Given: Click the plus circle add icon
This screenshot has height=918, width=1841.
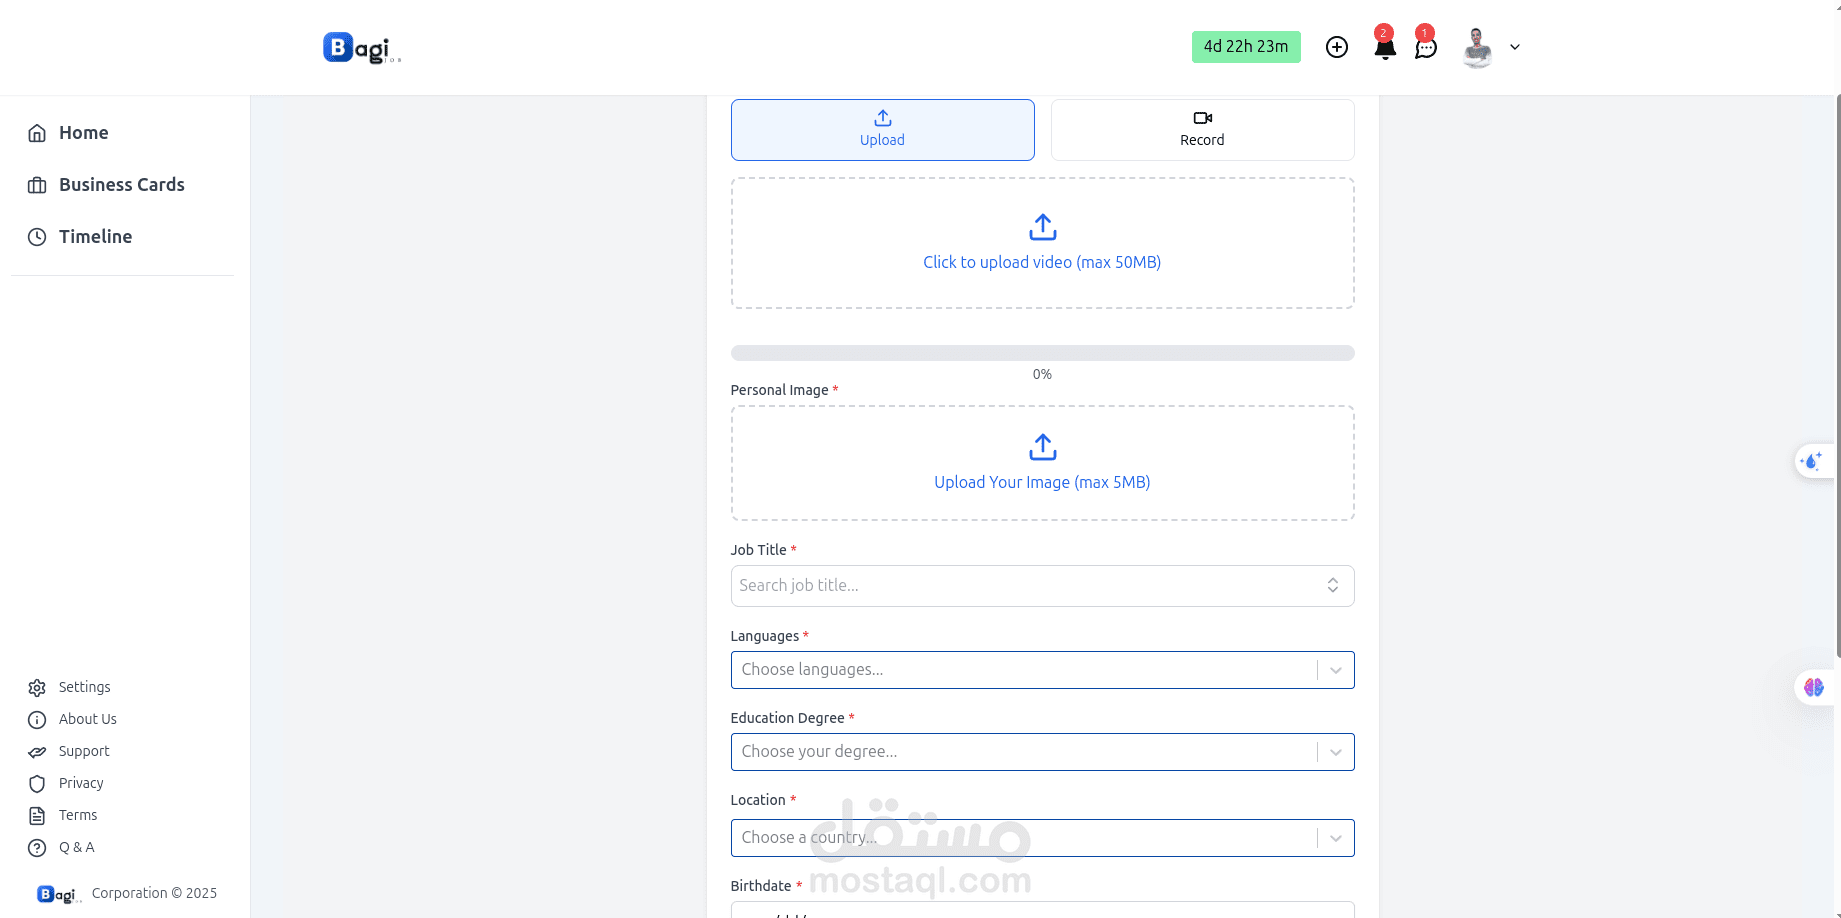Looking at the screenshot, I should pyautogui.click(x=1337, y=47).
